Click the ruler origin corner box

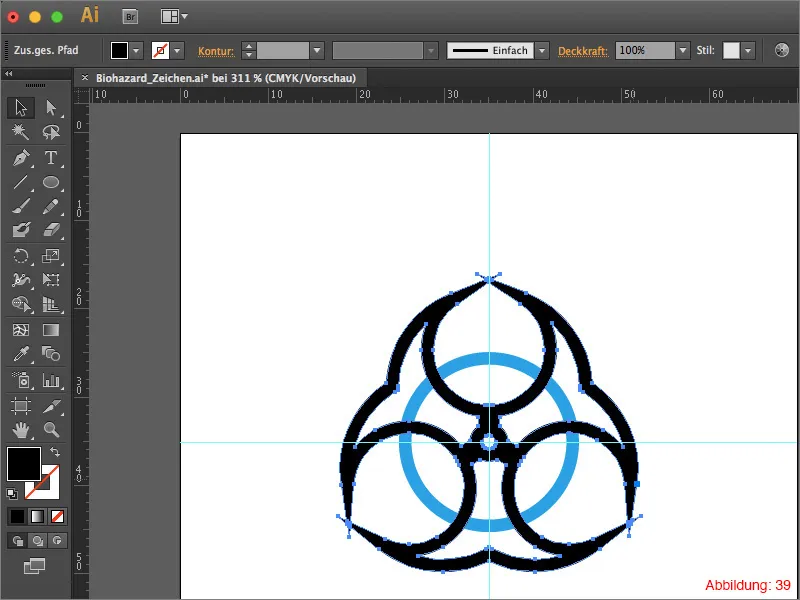(82, 95)
